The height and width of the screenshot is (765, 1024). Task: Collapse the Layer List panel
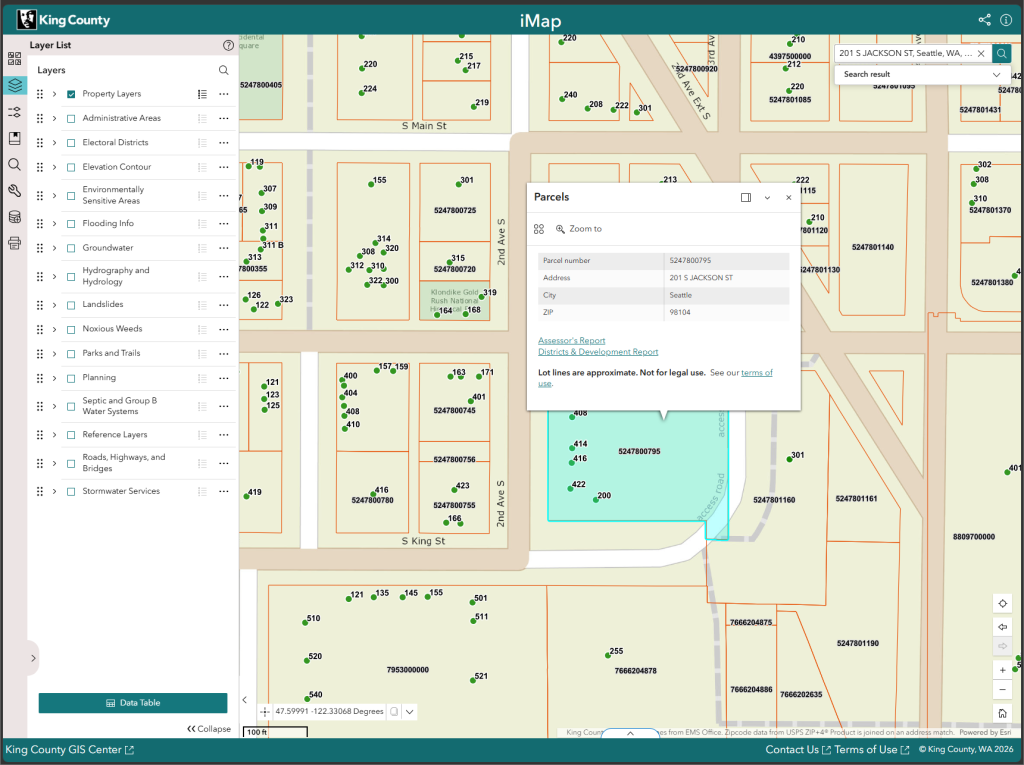point(209,728)
